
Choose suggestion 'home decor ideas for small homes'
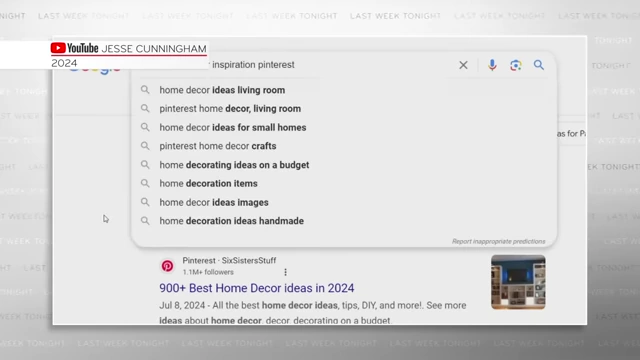click(233, 127)
